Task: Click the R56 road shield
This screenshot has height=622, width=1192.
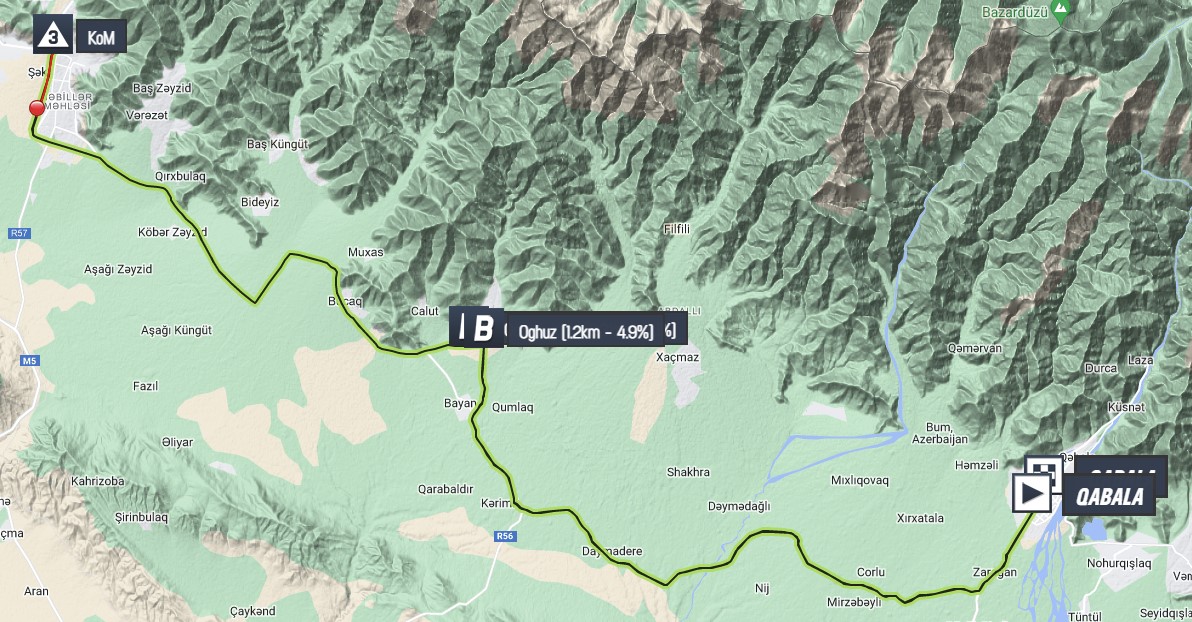Action: [x=504, y=536]
